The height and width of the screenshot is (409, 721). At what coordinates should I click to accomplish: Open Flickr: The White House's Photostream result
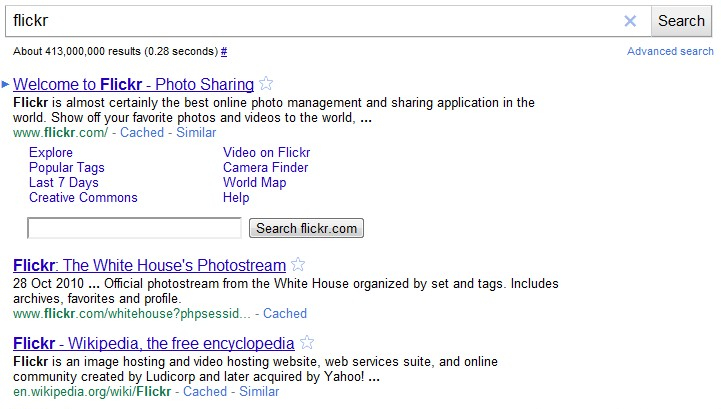tap(149, 265)
